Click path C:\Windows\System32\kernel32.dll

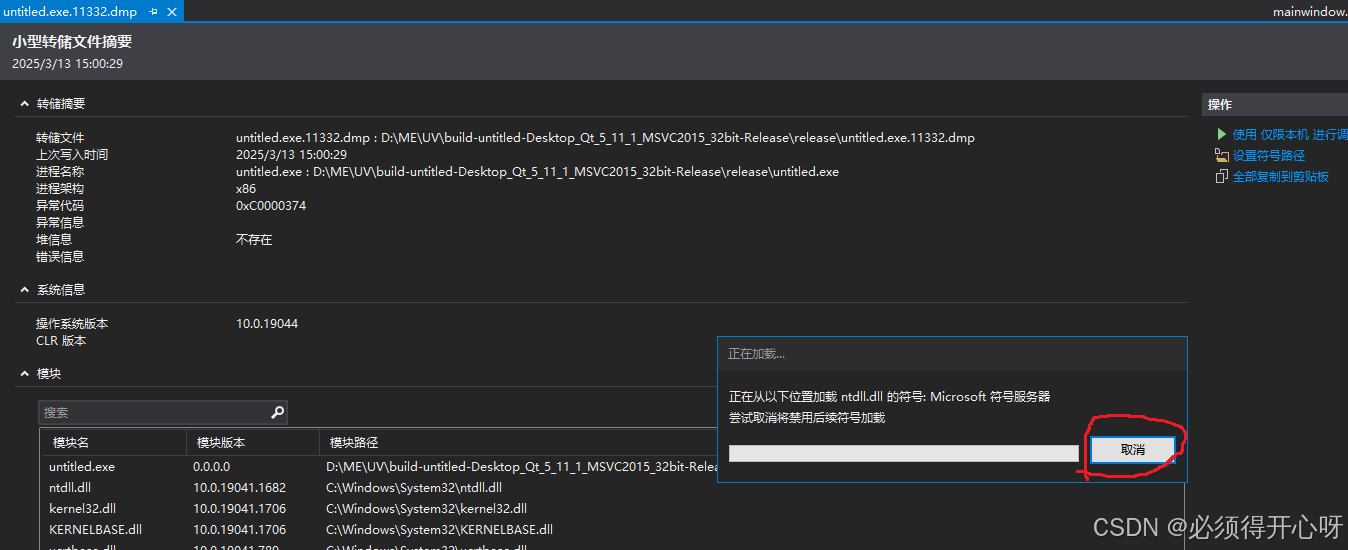pyautogui.click(x=426, y=509)
